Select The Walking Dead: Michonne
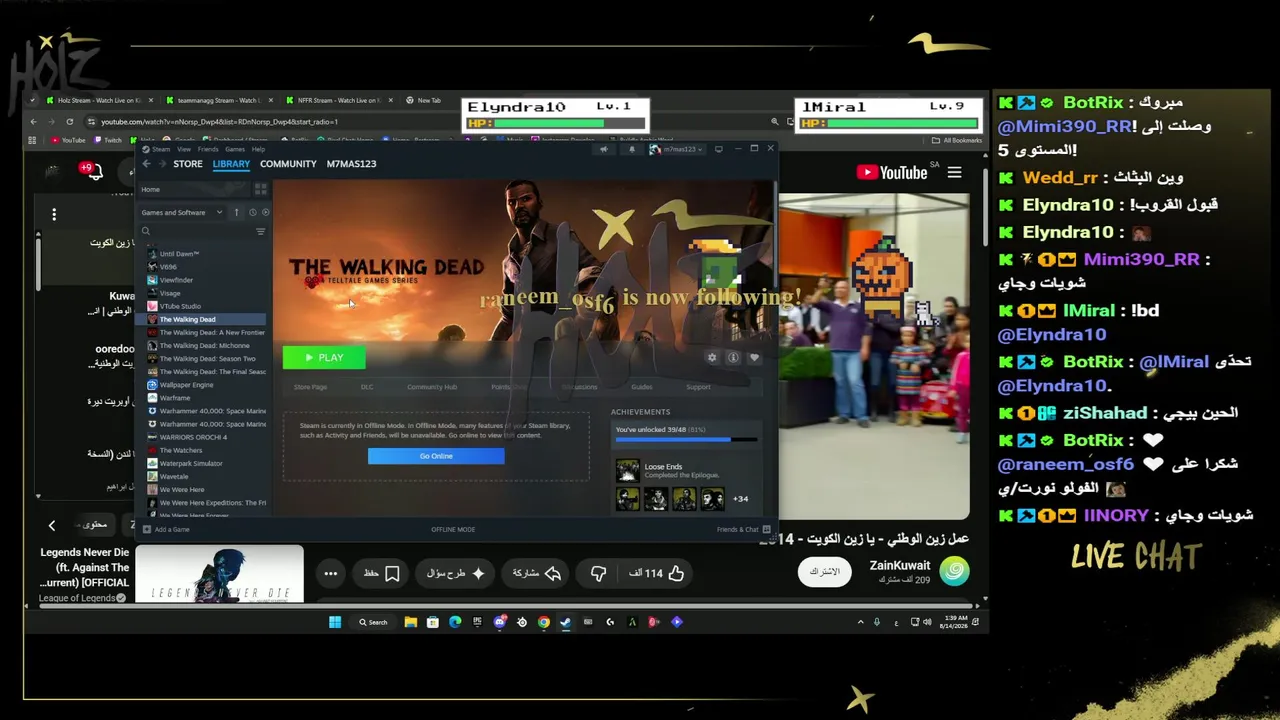The width and height of the screenshot is (1280, 720). pos(206,345)
